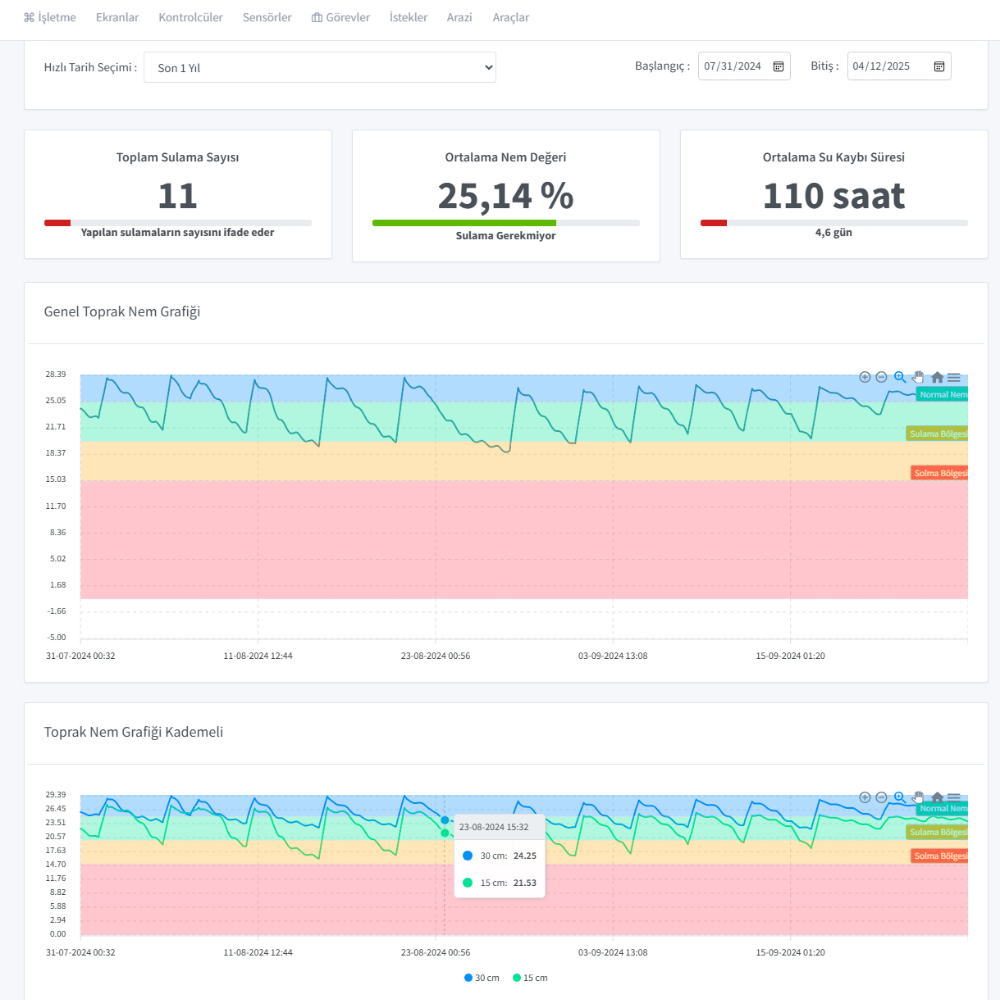Select panning mode on the Kademeli chart
Screen dimensions: 1000x1000
pos(917,797)
